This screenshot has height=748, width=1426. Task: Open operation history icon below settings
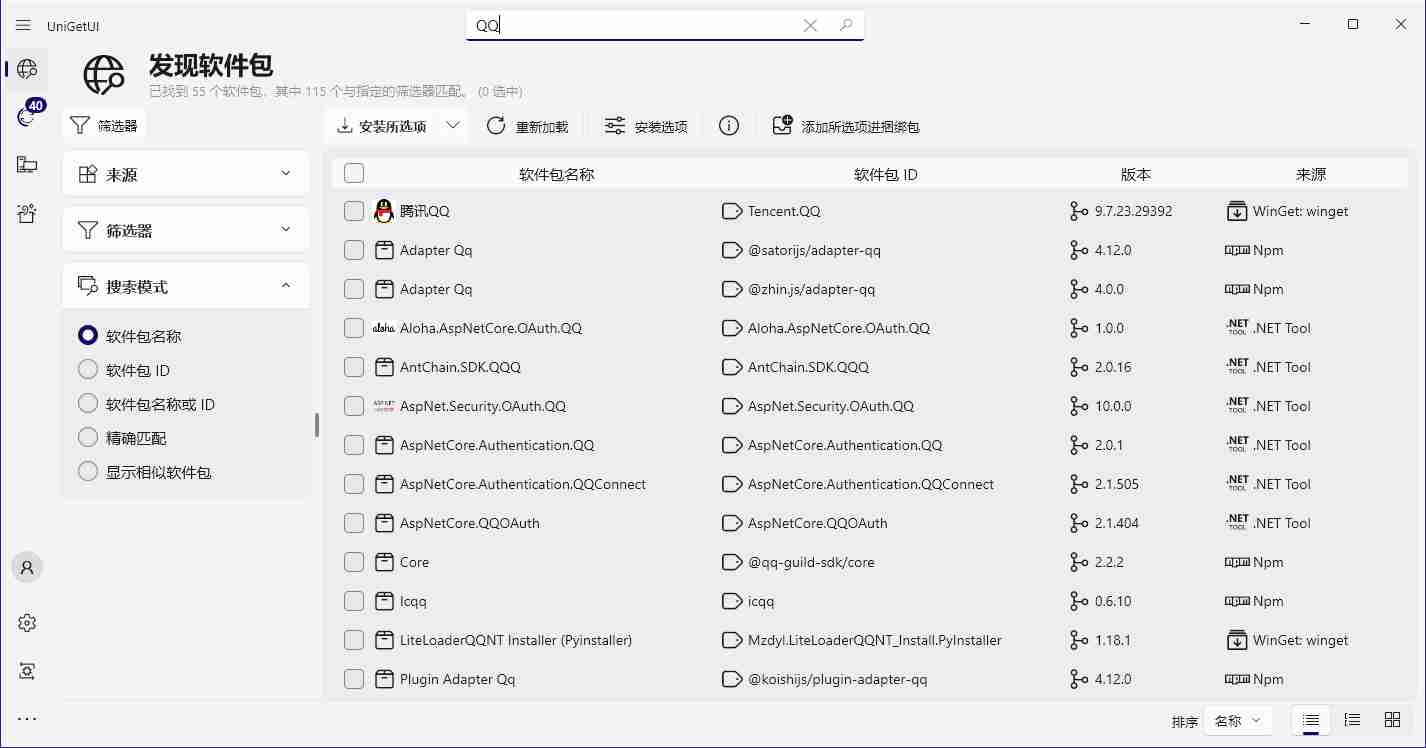tap(27, 671)
